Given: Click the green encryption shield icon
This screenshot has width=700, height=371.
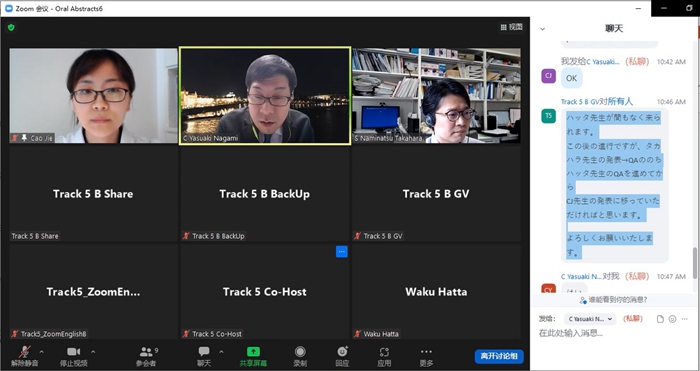Looking at the screenshot, I should coord(11,28).
